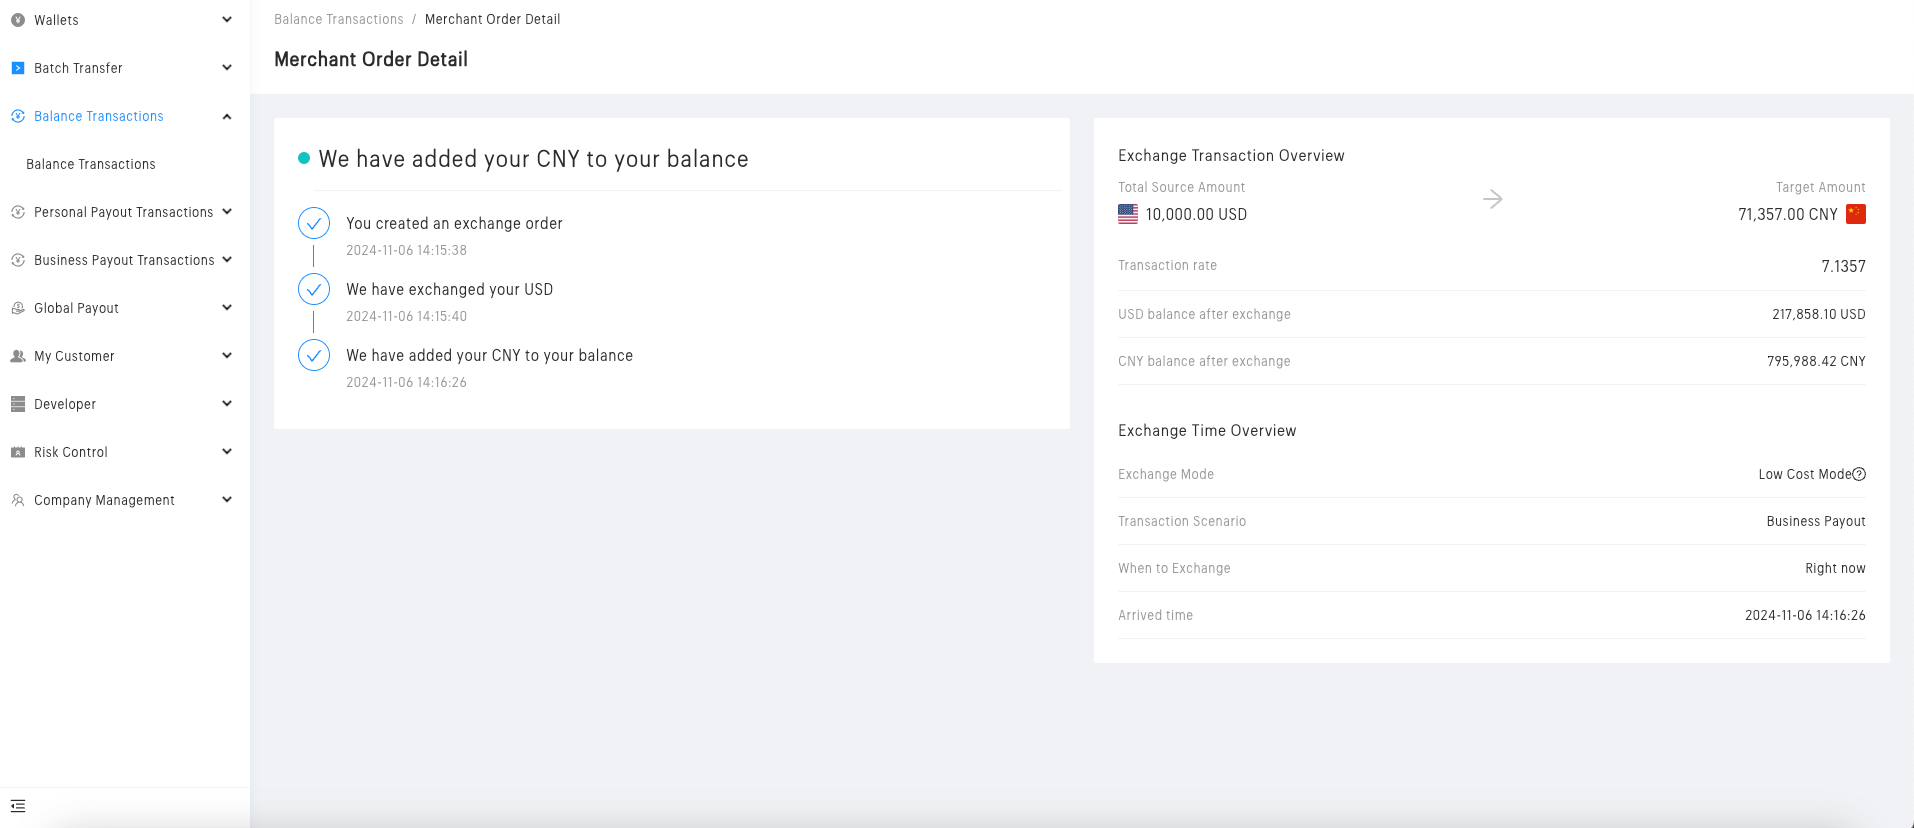This screenshot has width=1914, height=828.
Task: Click the China flag icon
Action: [x=1855, y=214]
